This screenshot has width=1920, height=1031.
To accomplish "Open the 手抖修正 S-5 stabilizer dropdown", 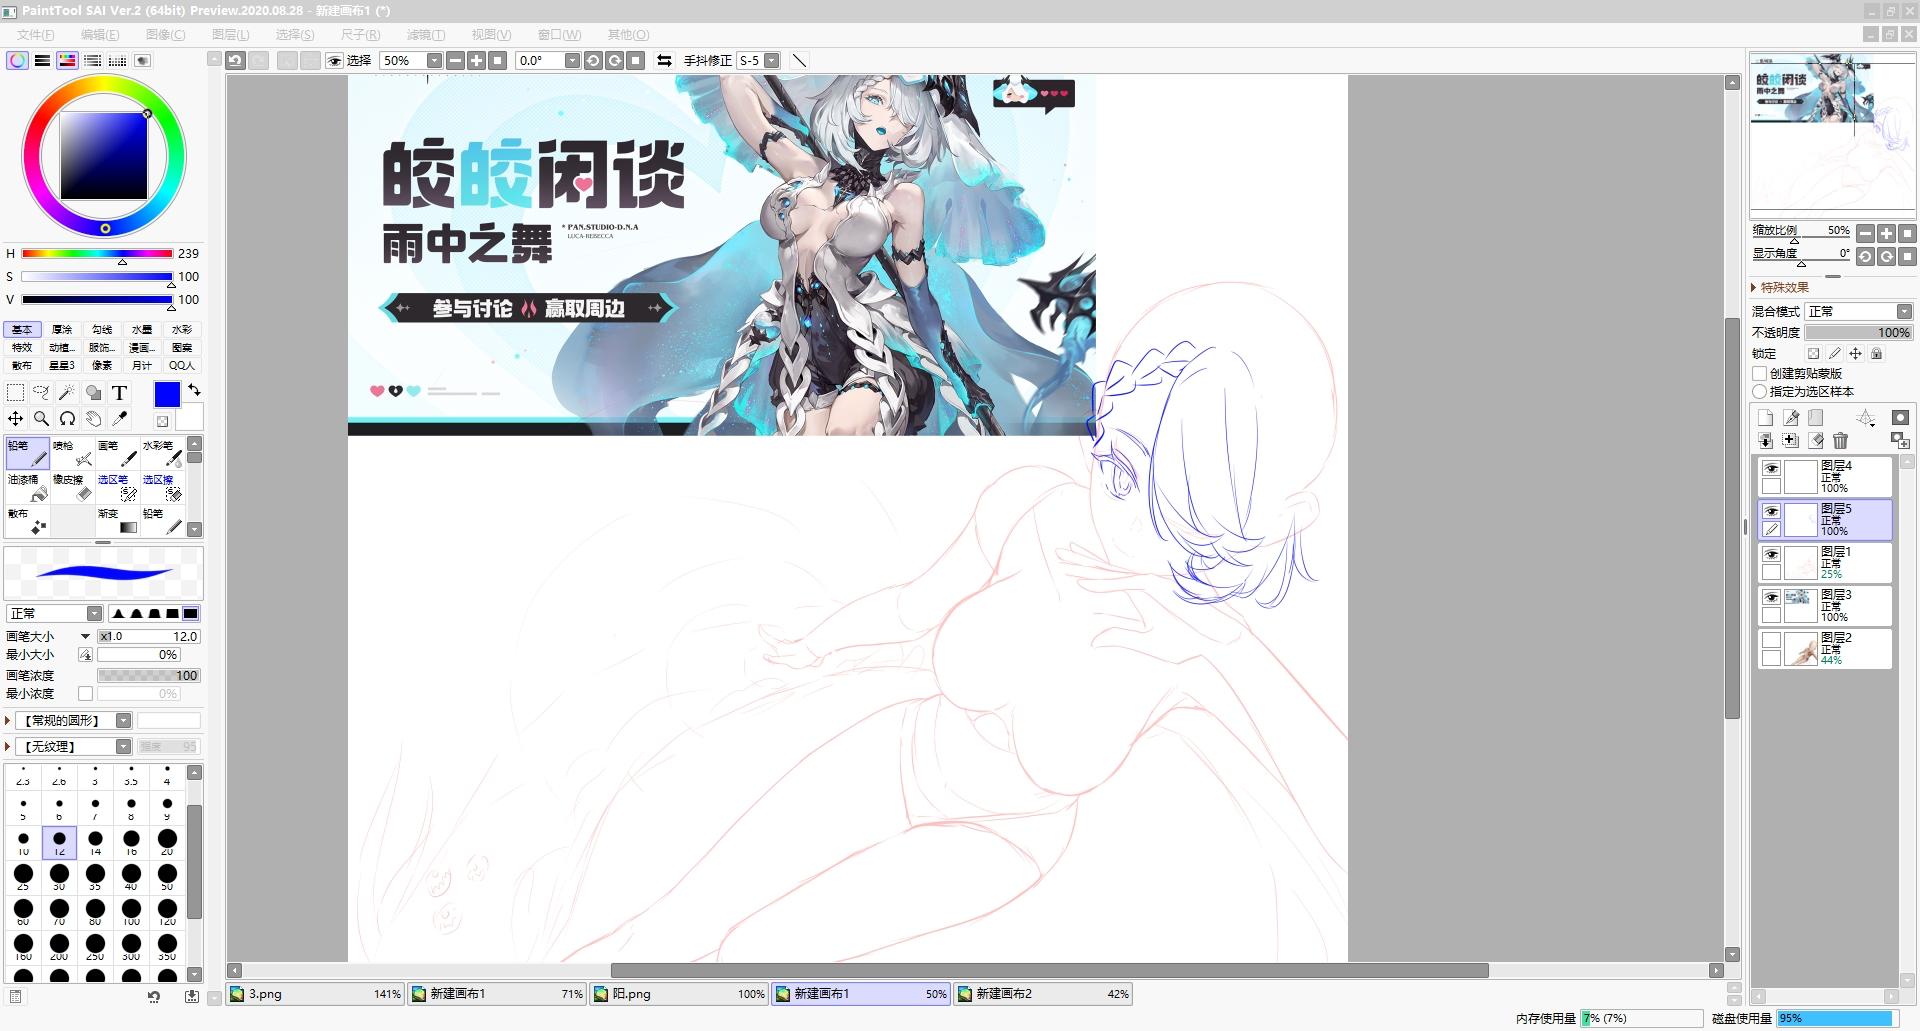I will coord(772,61).
